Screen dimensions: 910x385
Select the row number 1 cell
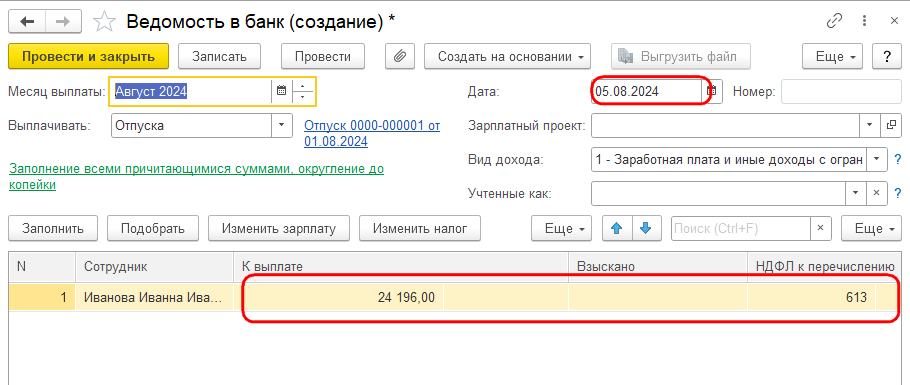[42, 297]
